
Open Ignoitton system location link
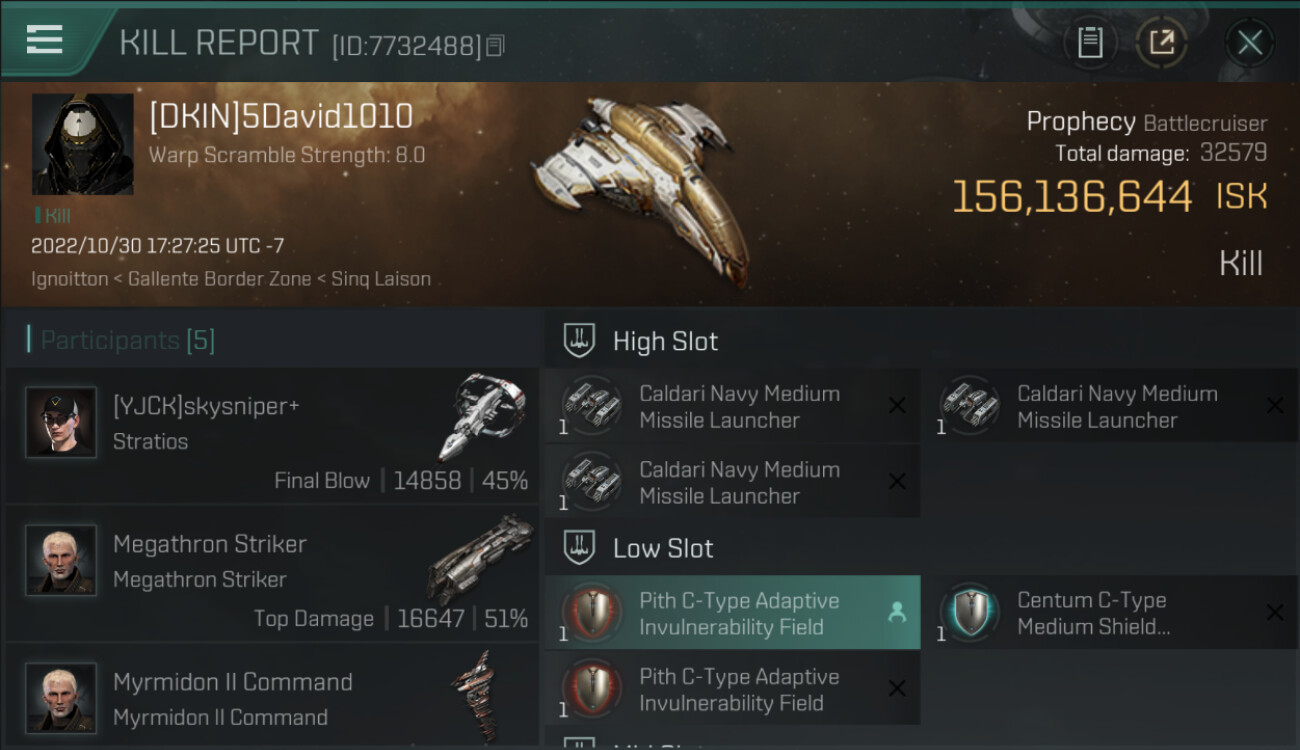(69, 279)
